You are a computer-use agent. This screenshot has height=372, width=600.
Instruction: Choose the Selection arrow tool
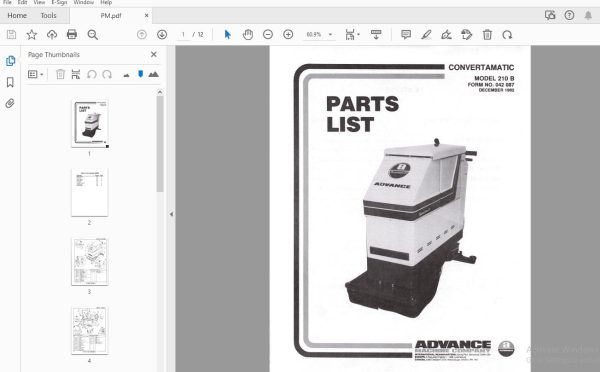[228, 34]
